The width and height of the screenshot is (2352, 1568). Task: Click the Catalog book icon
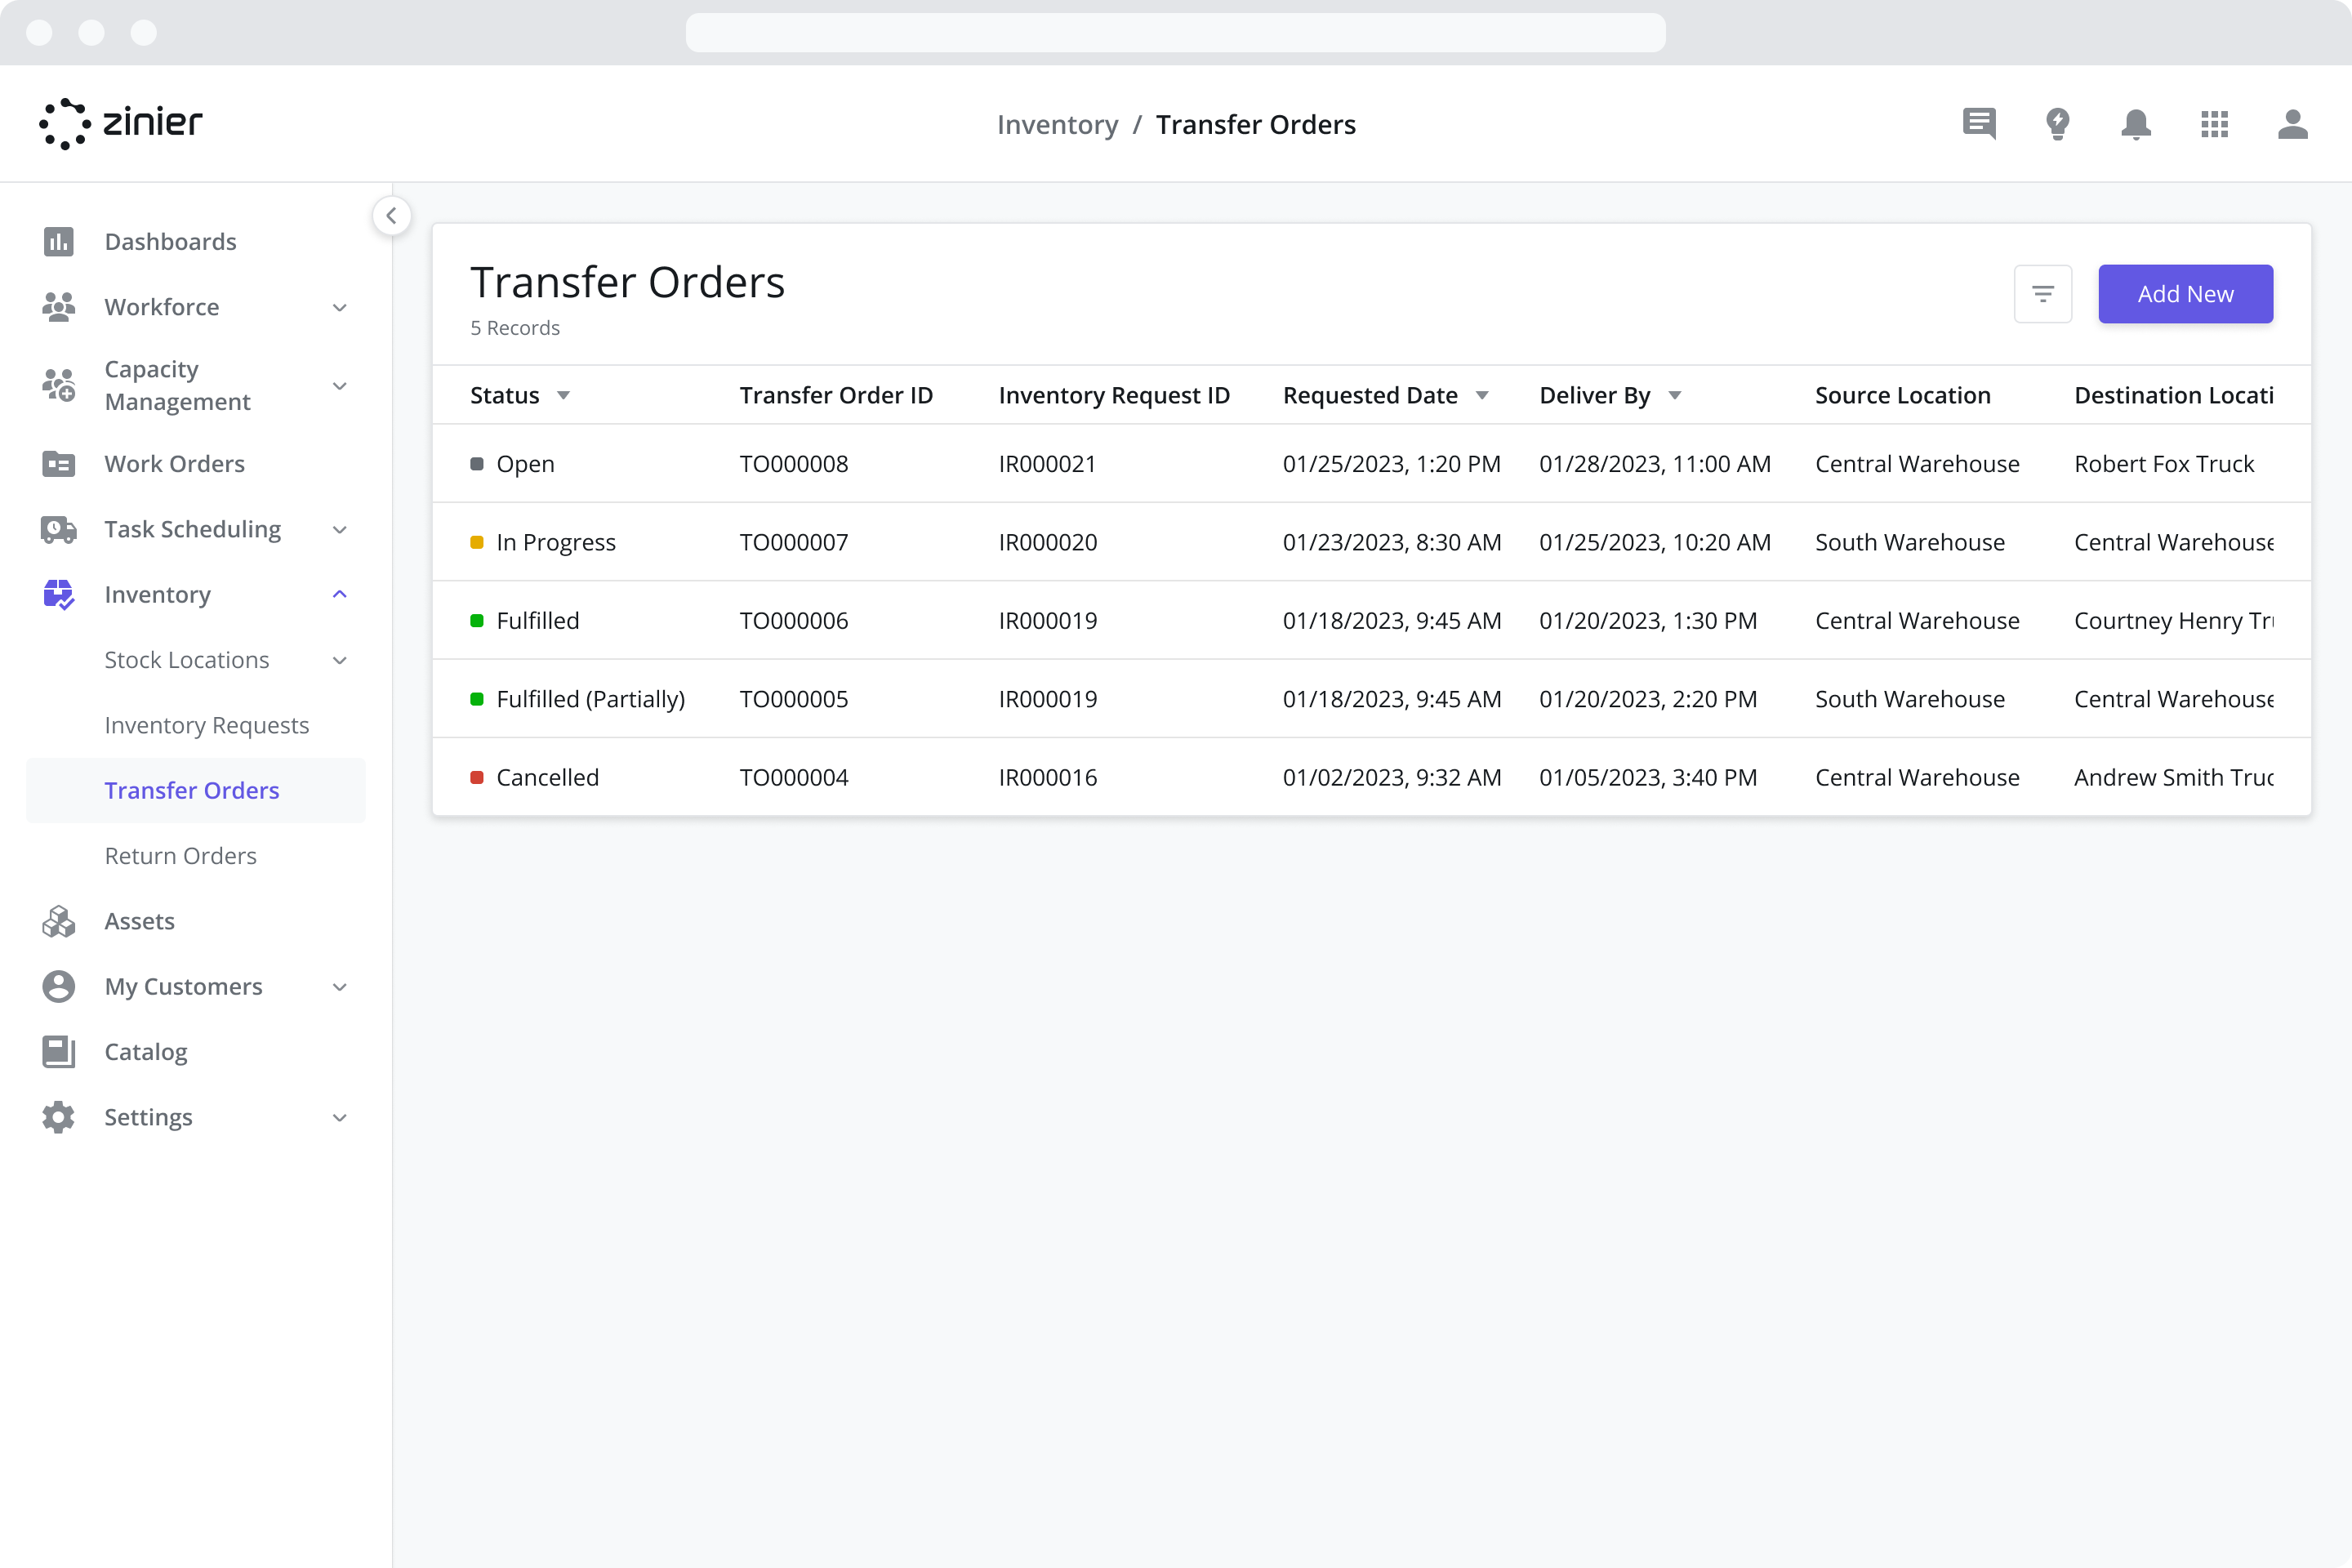(58, 1051)
